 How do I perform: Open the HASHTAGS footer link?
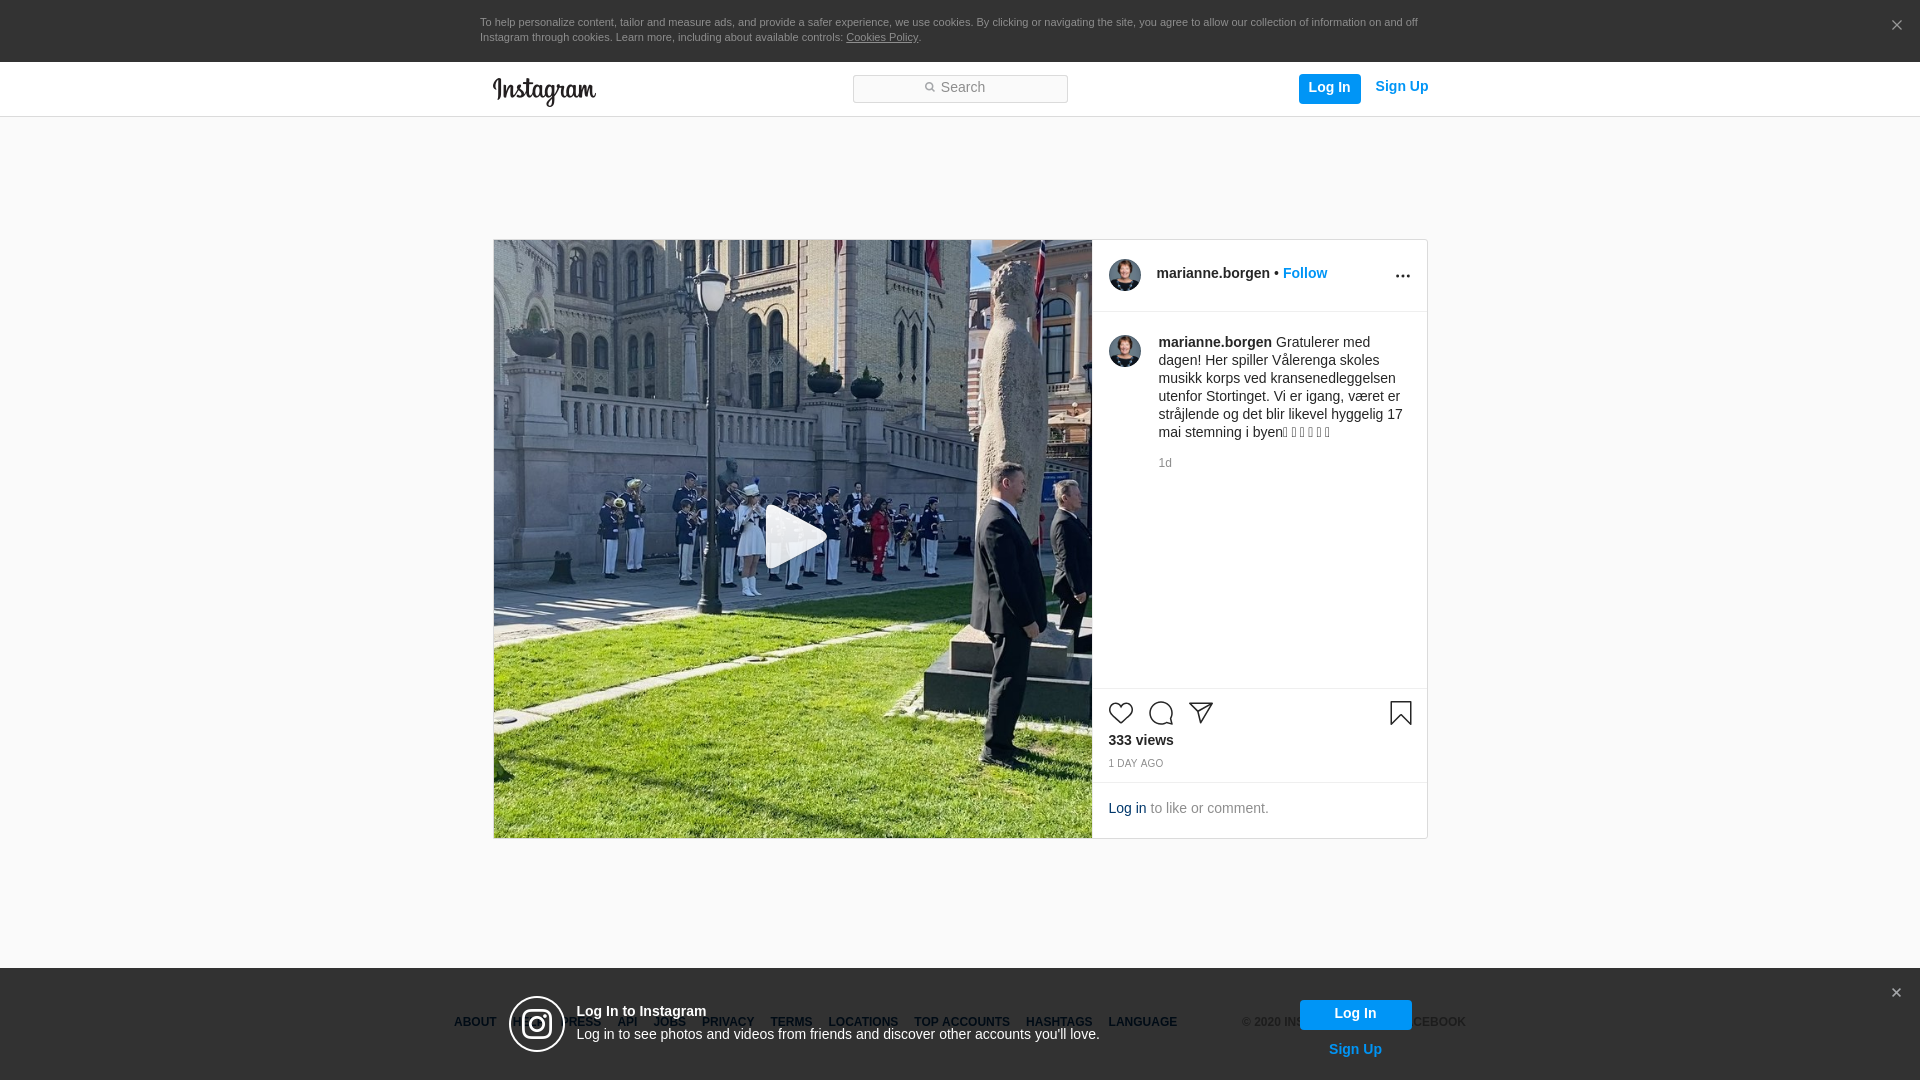click(1059, 1022)
